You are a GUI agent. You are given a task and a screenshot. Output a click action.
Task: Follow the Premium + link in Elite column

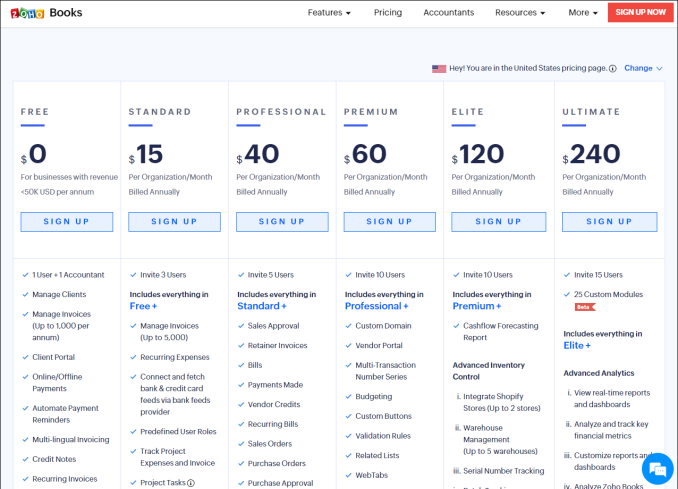[x=477, y=306]
